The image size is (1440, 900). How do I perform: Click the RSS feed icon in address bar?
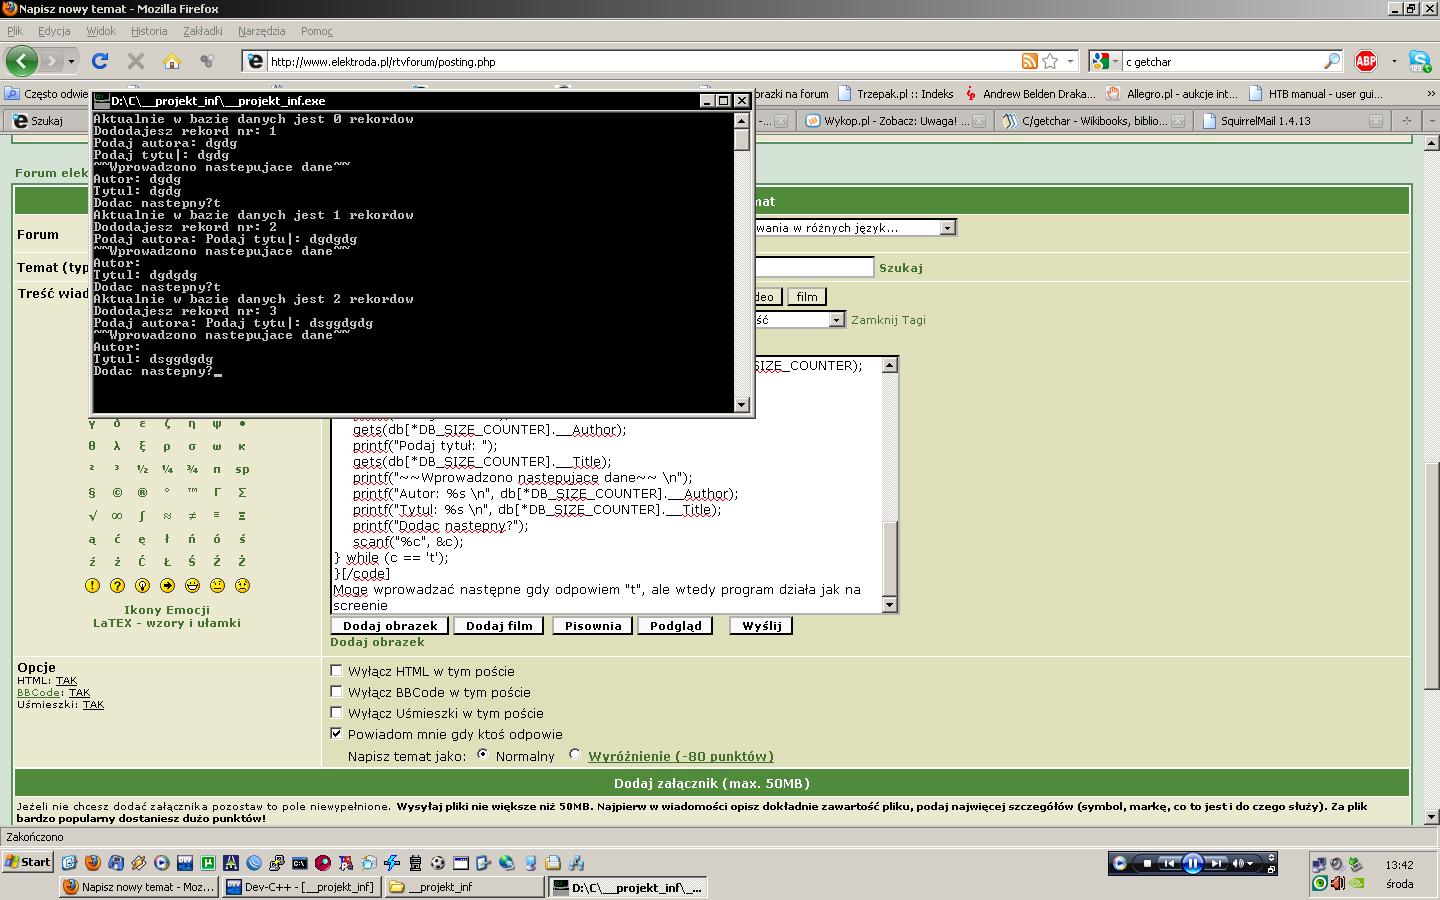pos(1029,61)
